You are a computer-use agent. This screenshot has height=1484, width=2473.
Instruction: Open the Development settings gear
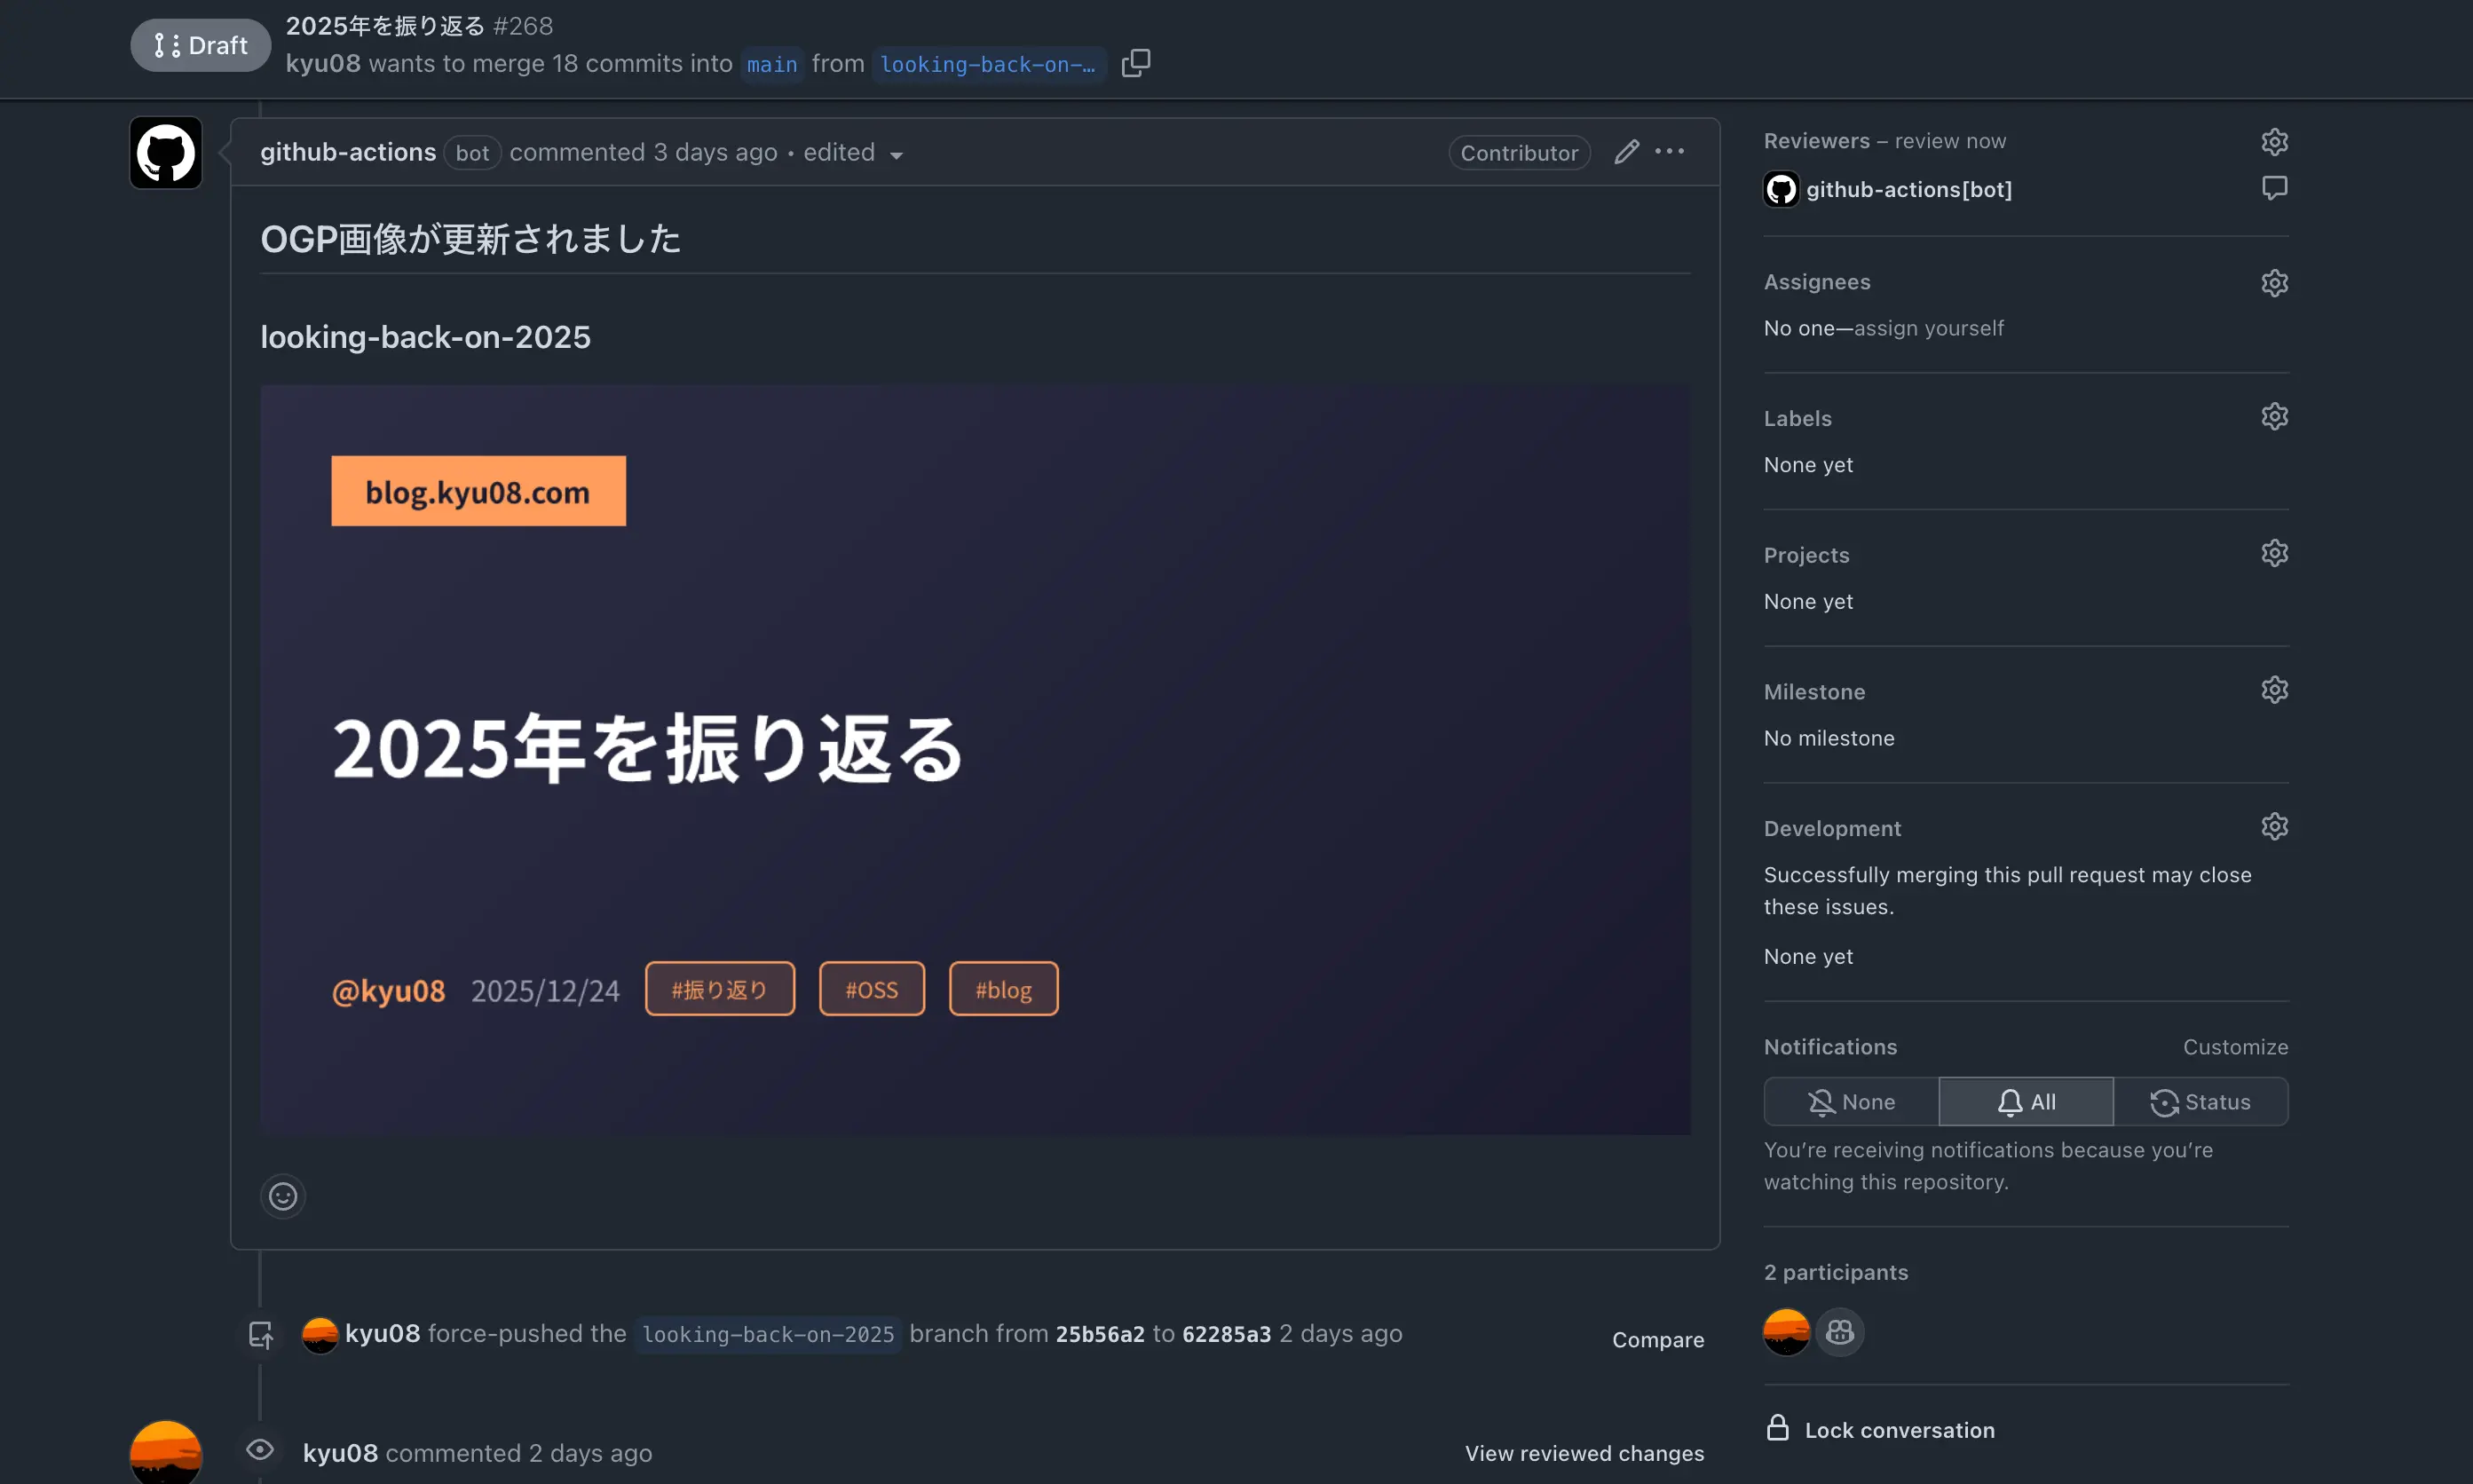[x=2274, y=825]
